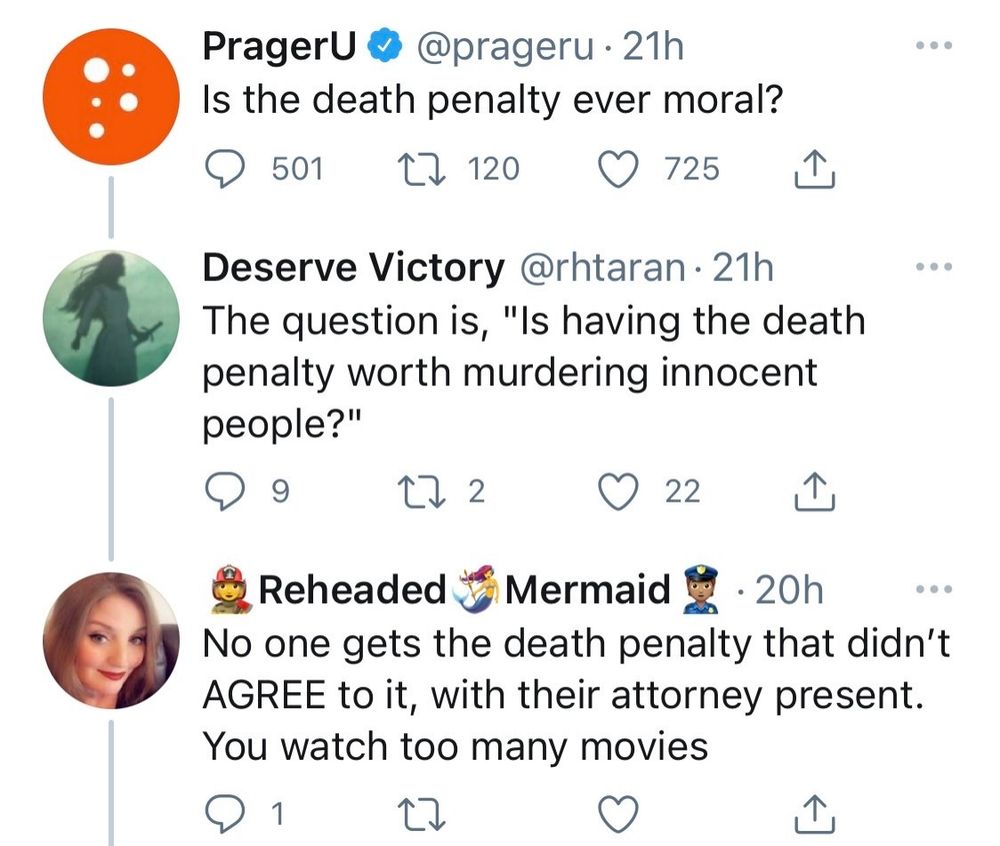This screenshot has width=1000, height=846.
Task: Open Reheaded Mermaid's profile photo
Action: 110,640
